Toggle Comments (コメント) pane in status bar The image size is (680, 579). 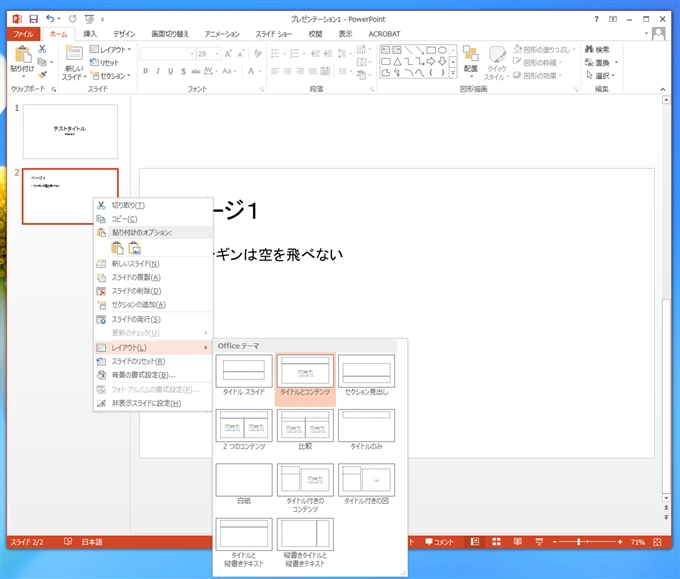coord(439,542)
